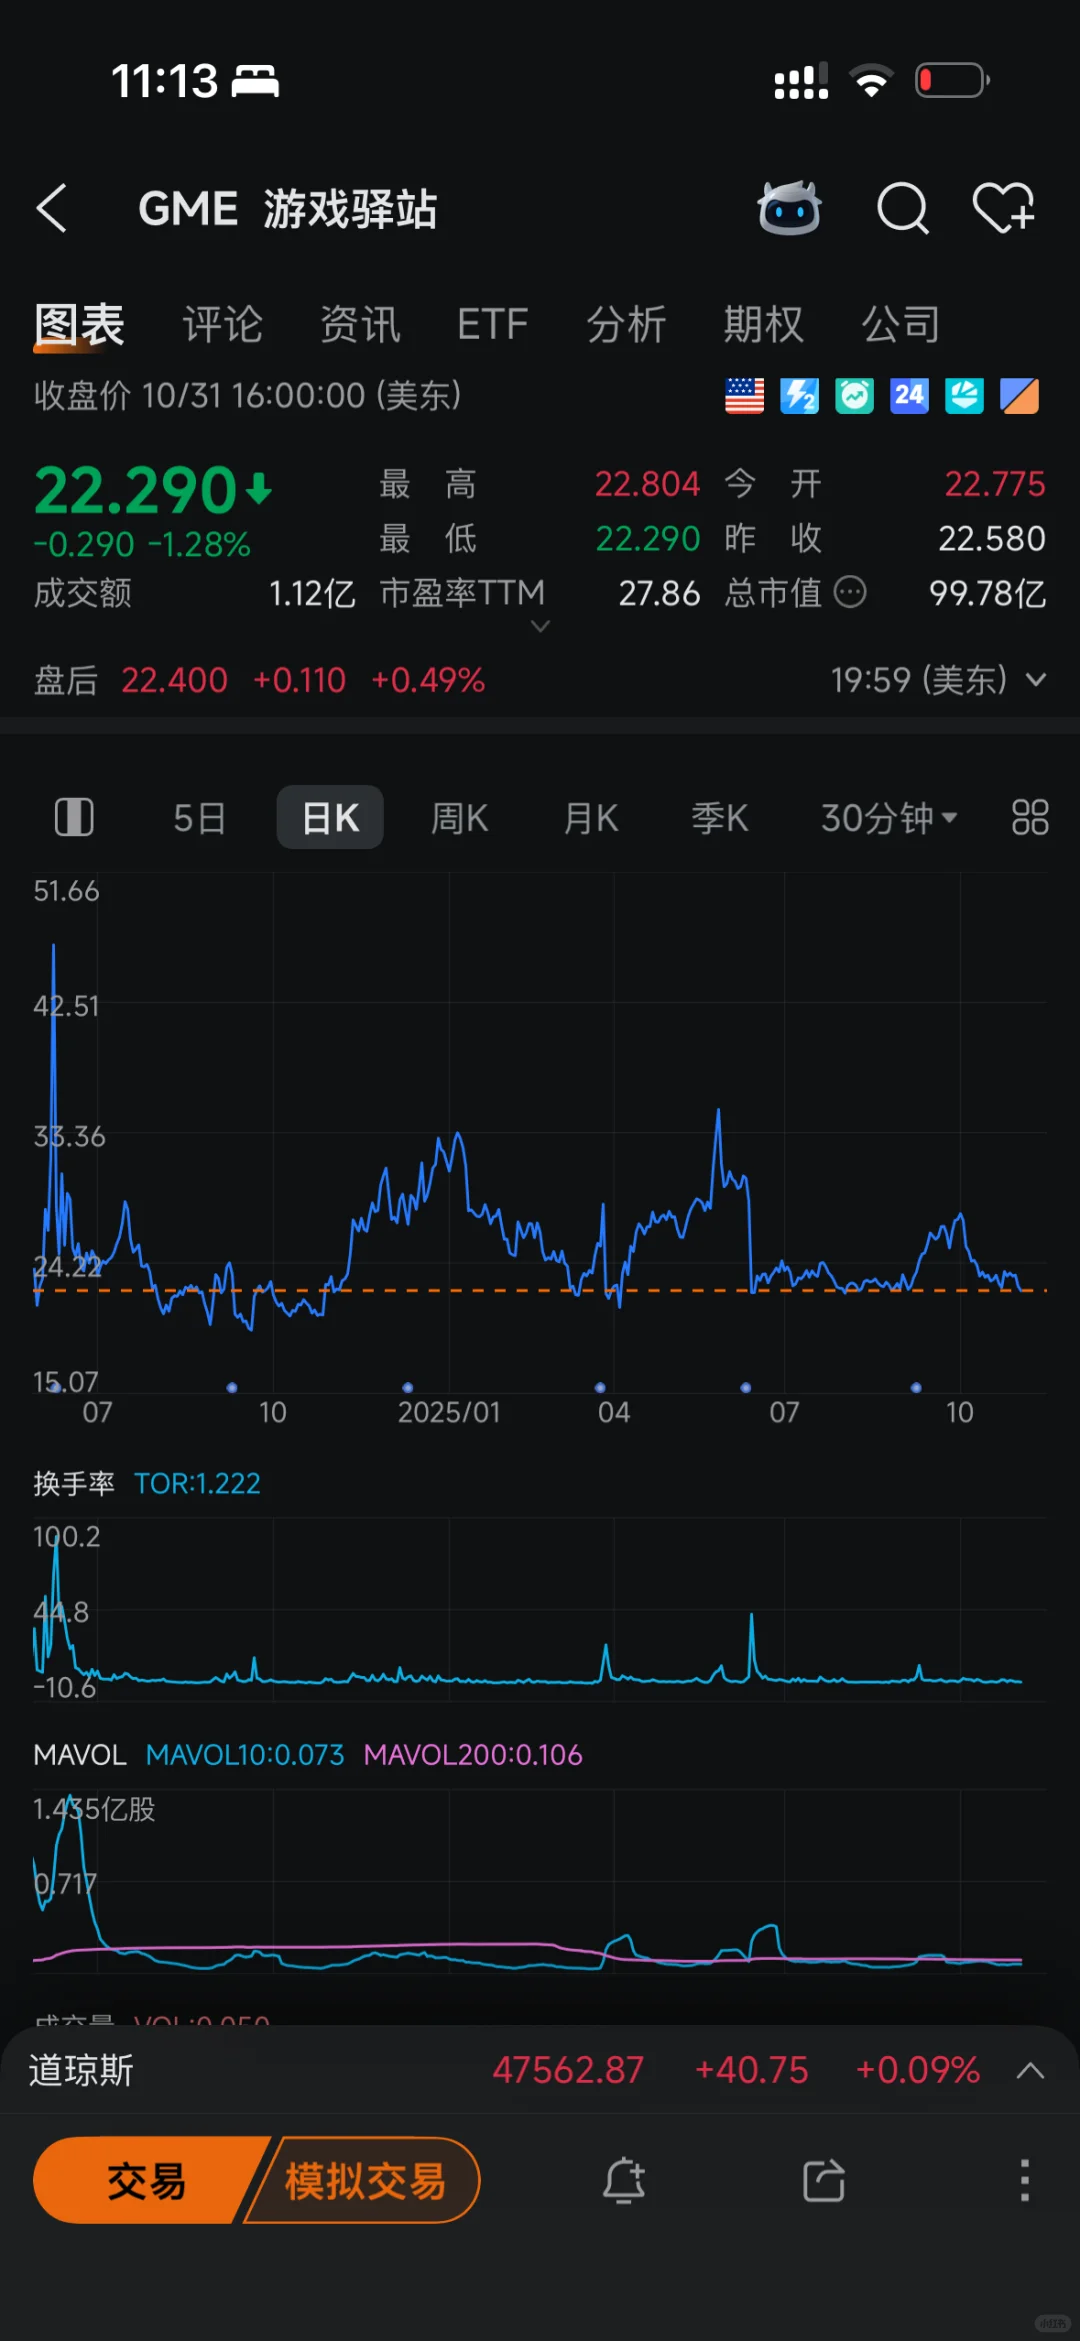Tap the 最高 value 22.804

click(647, 484)
